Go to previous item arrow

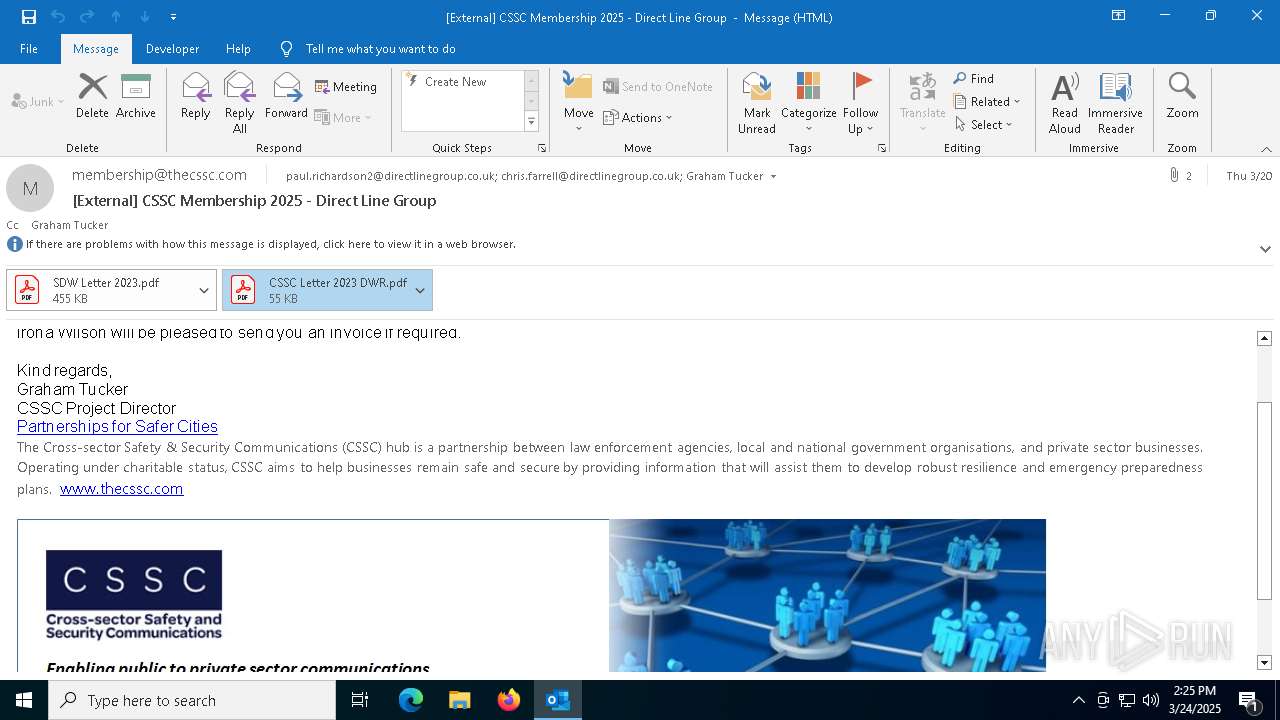pyautogui.click(x=116, y=17)
